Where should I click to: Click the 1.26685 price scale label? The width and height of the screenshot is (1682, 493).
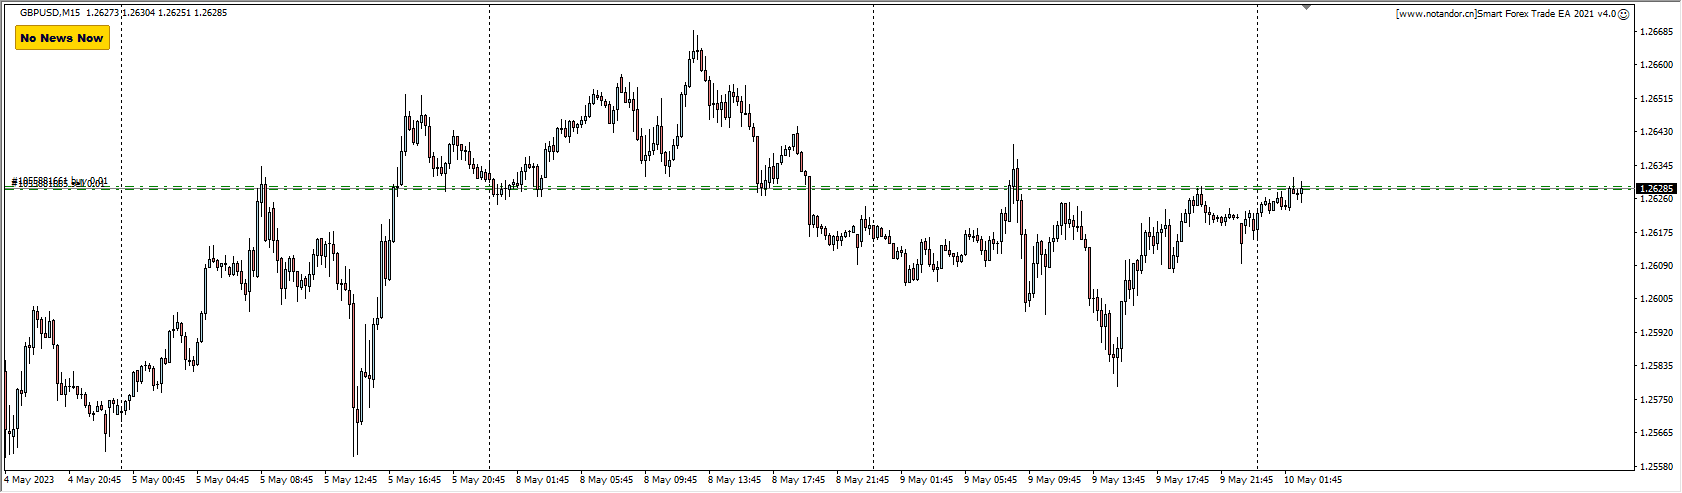pyautogui.click(x=1658, y=32)
